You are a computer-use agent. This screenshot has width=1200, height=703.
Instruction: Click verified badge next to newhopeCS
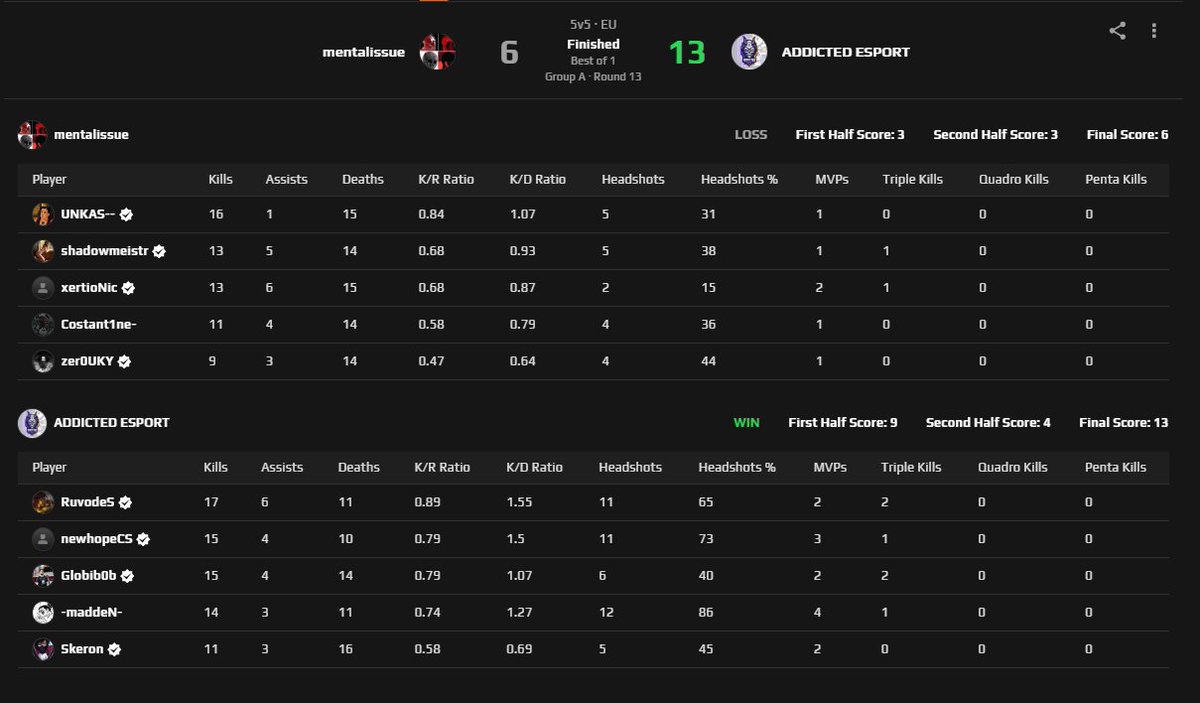point(143,539)
